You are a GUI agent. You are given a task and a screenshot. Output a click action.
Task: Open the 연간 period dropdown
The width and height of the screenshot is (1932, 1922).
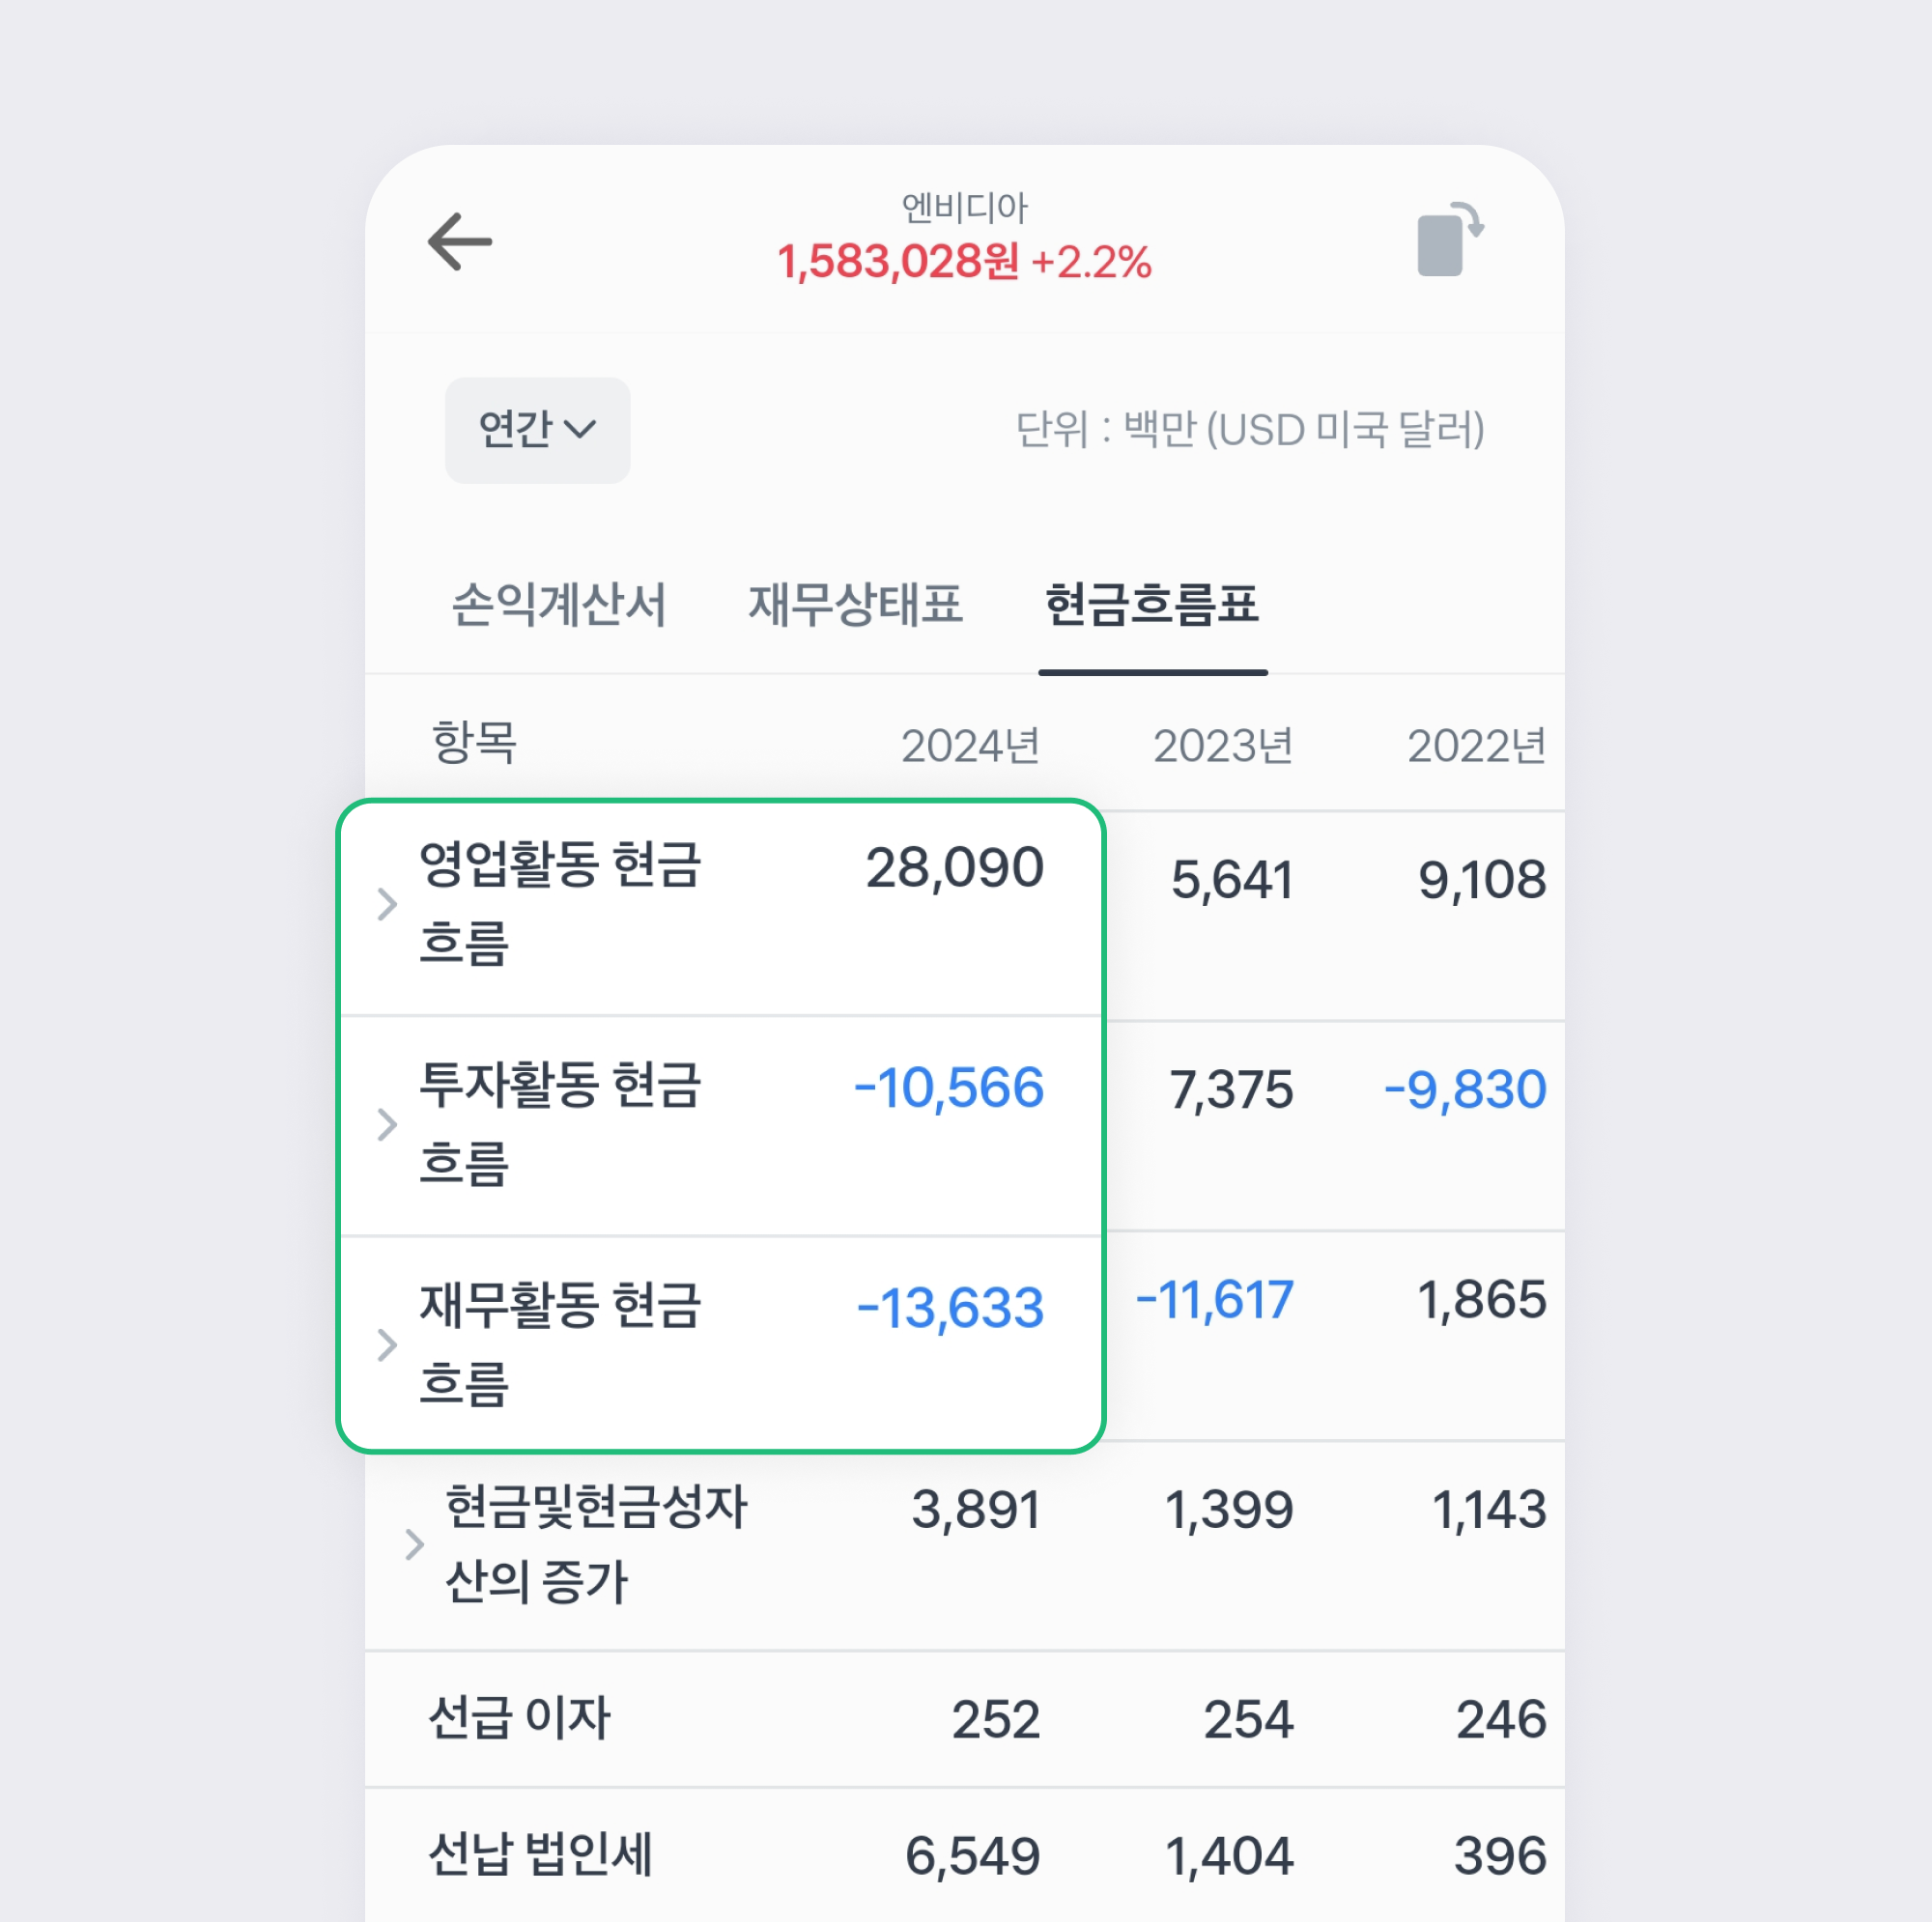tap(537, 429)
